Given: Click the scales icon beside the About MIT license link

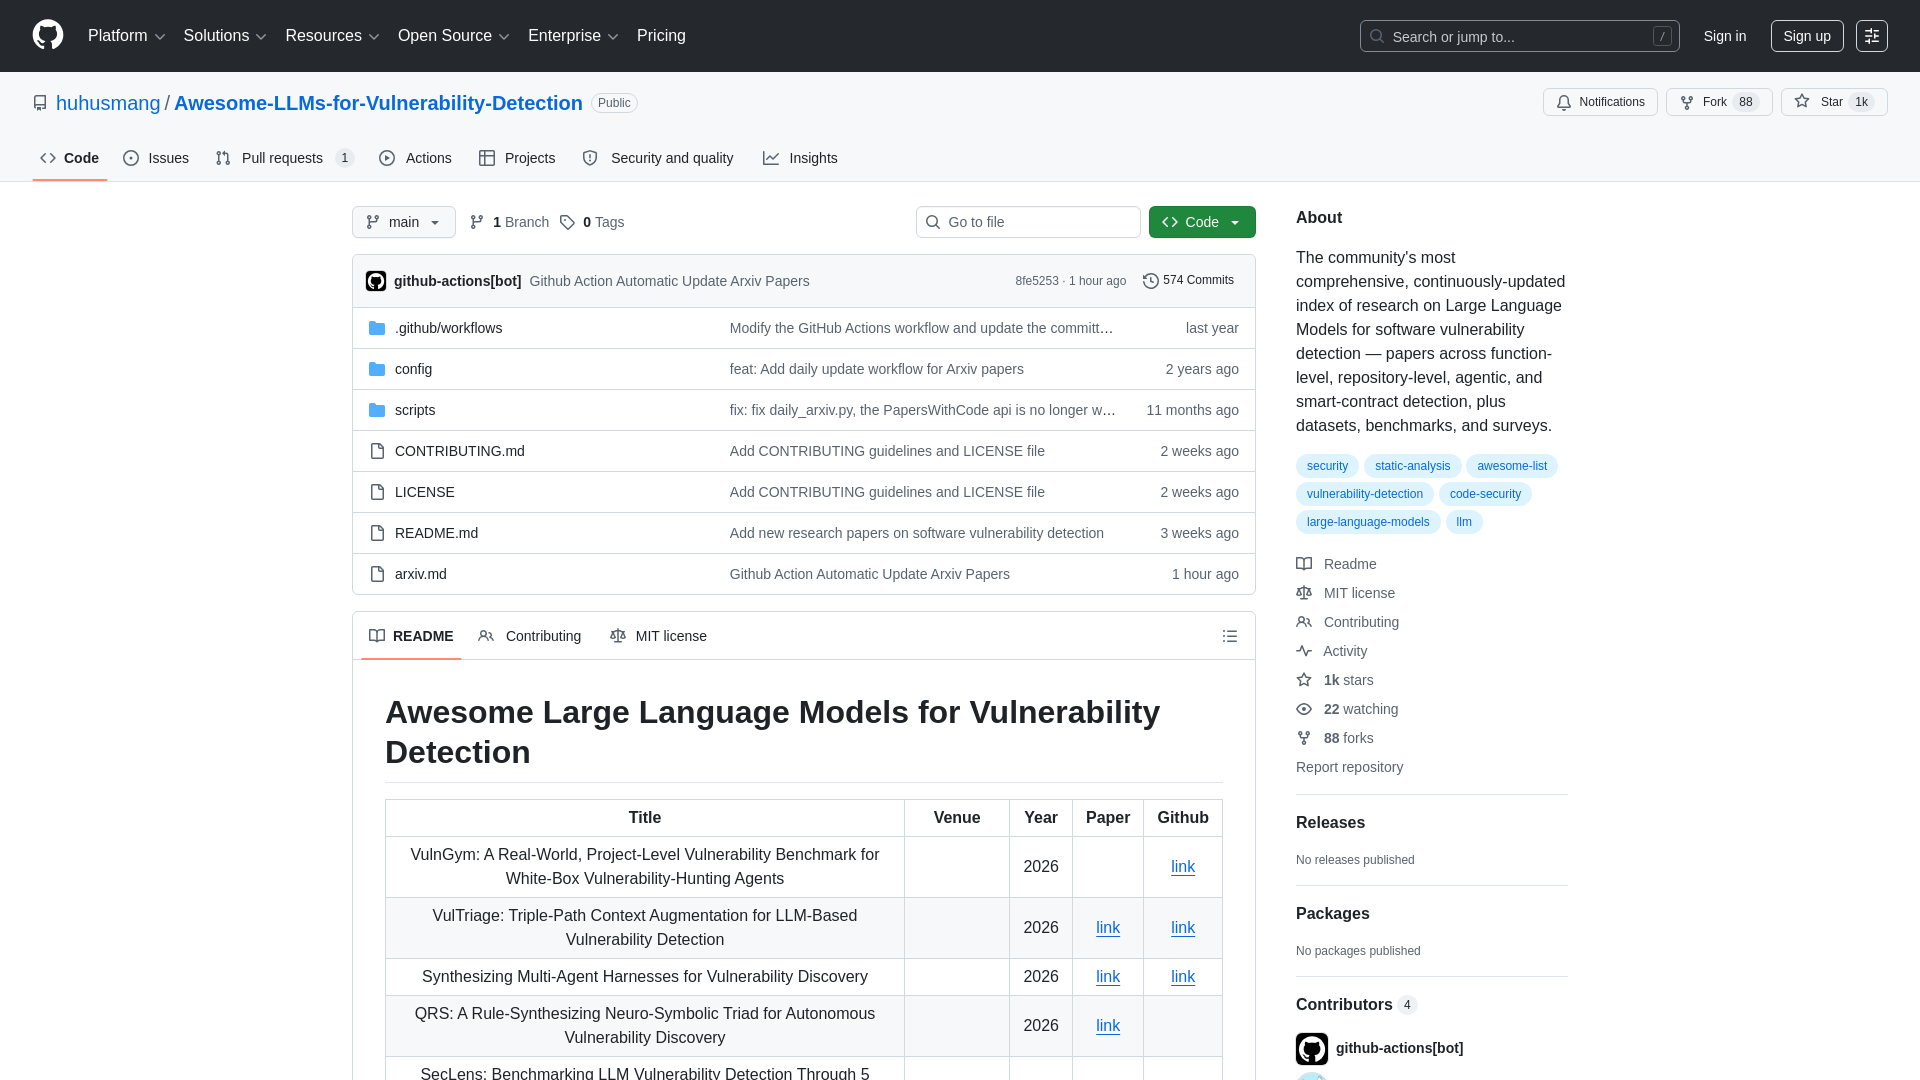Looking at the screenshot, I should coord(1304,593).
